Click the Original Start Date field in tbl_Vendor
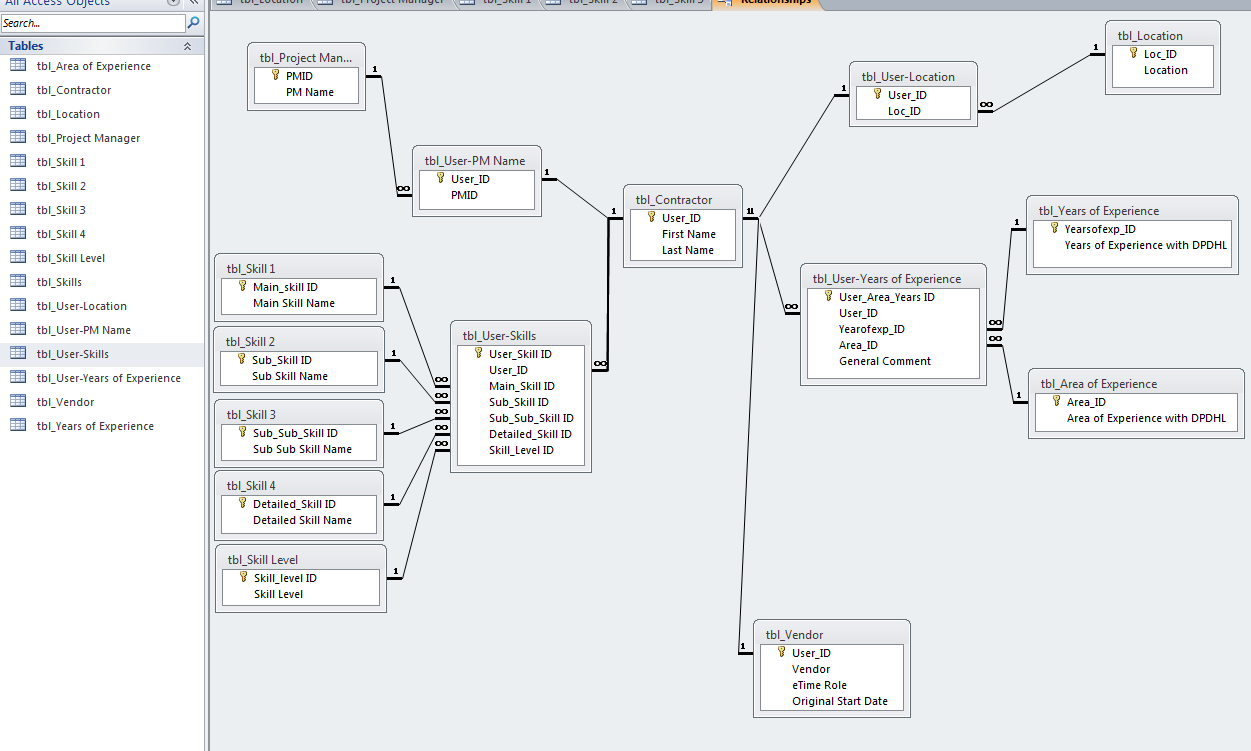The width and height of the screenshot is (1251, 751). pos(840,701)
